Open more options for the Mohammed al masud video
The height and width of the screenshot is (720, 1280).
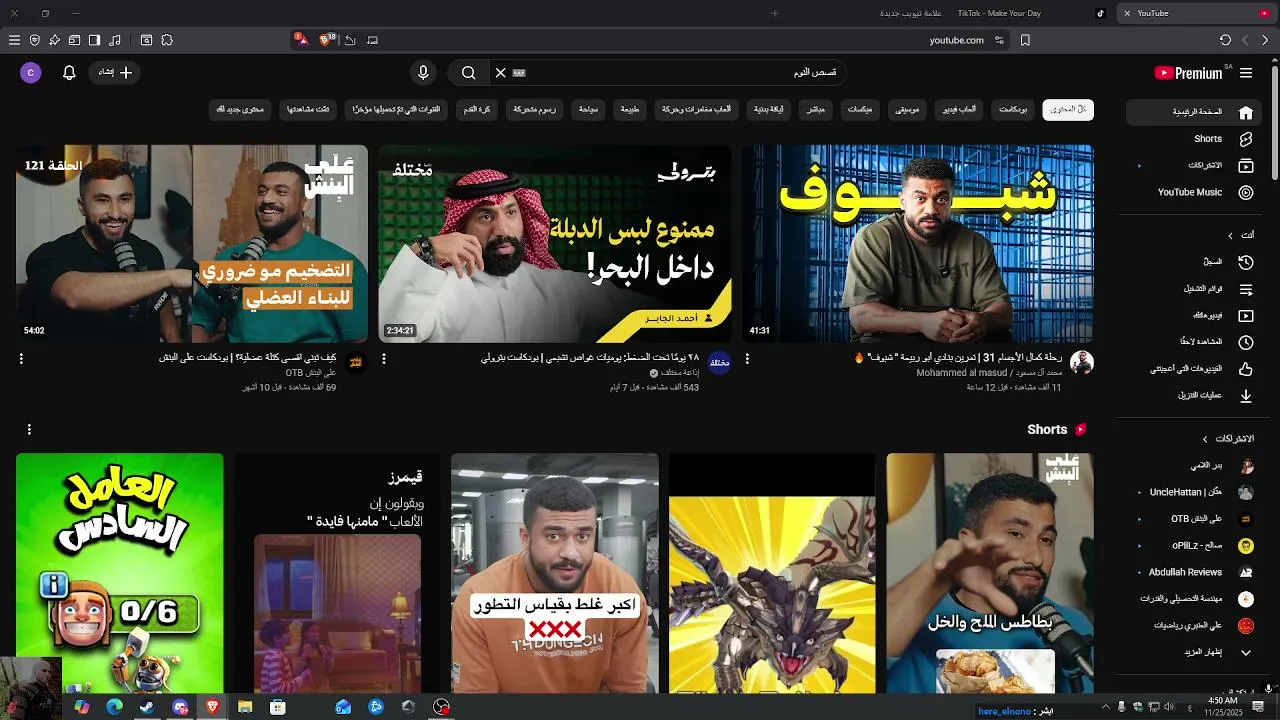(x=747, y=359)
